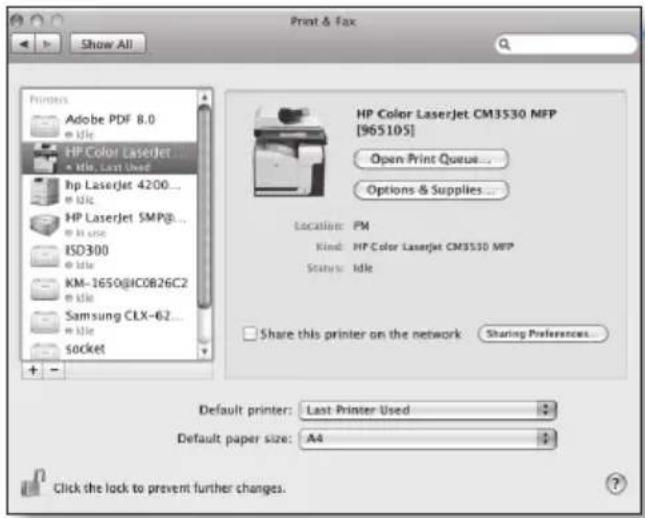Go back with the left arrow button
Image resolution: width=645 pixels, height=518 pixels.
pos(24,44)
